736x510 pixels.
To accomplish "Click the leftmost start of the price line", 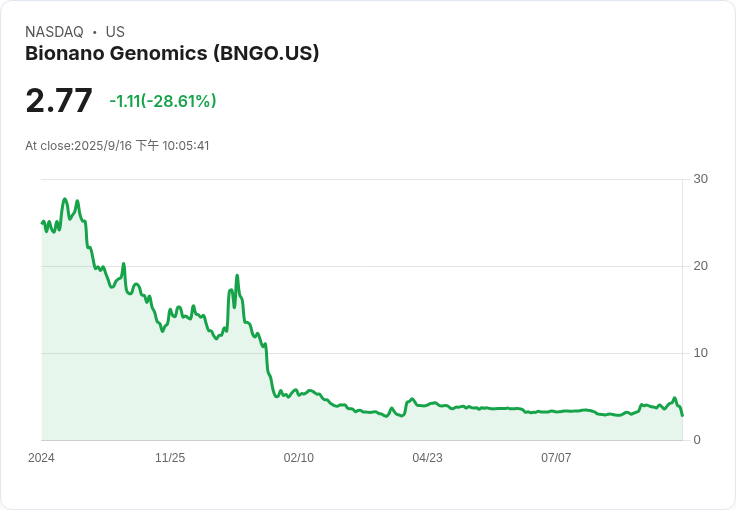I will (x=42, y=222).
